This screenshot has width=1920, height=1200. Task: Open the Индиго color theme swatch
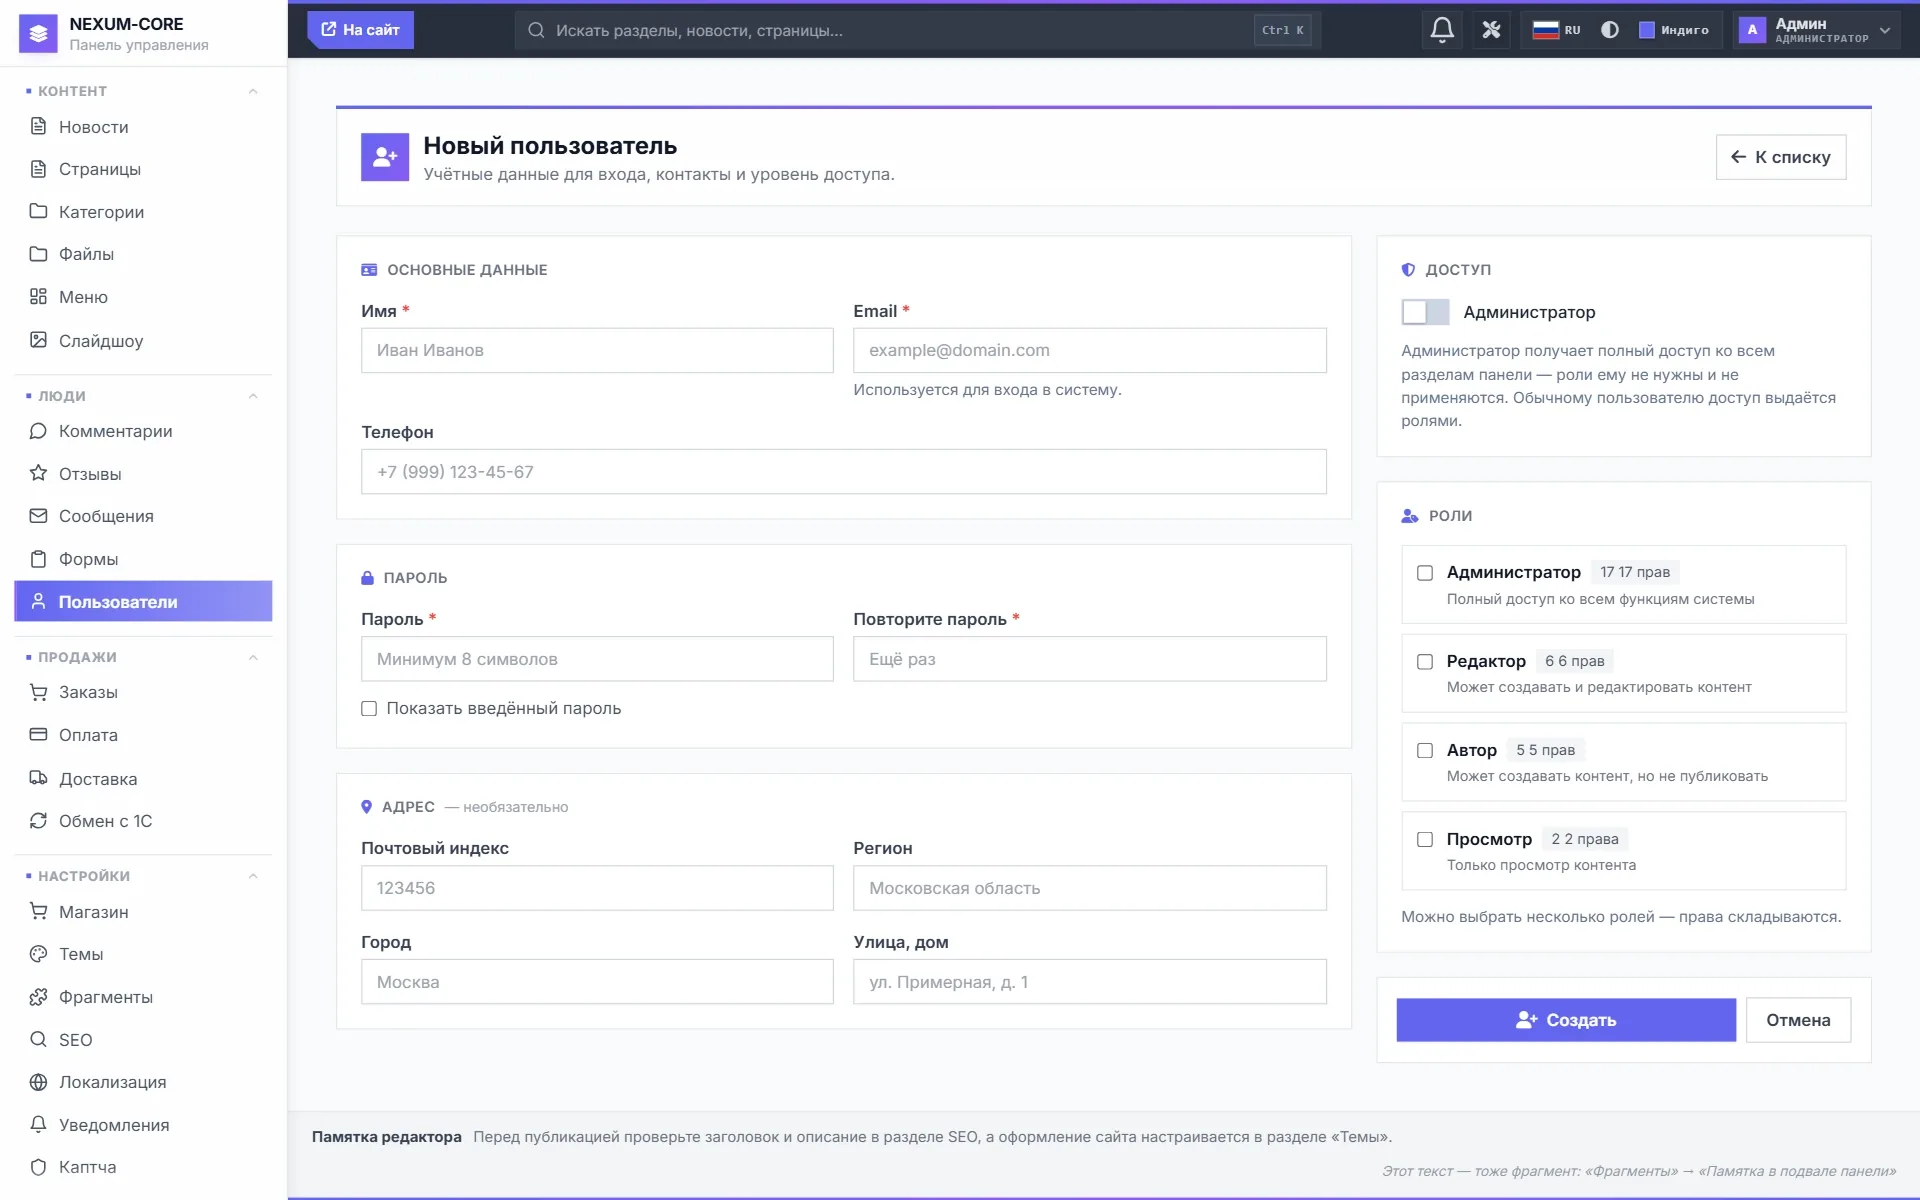[x=1674, y=30]
